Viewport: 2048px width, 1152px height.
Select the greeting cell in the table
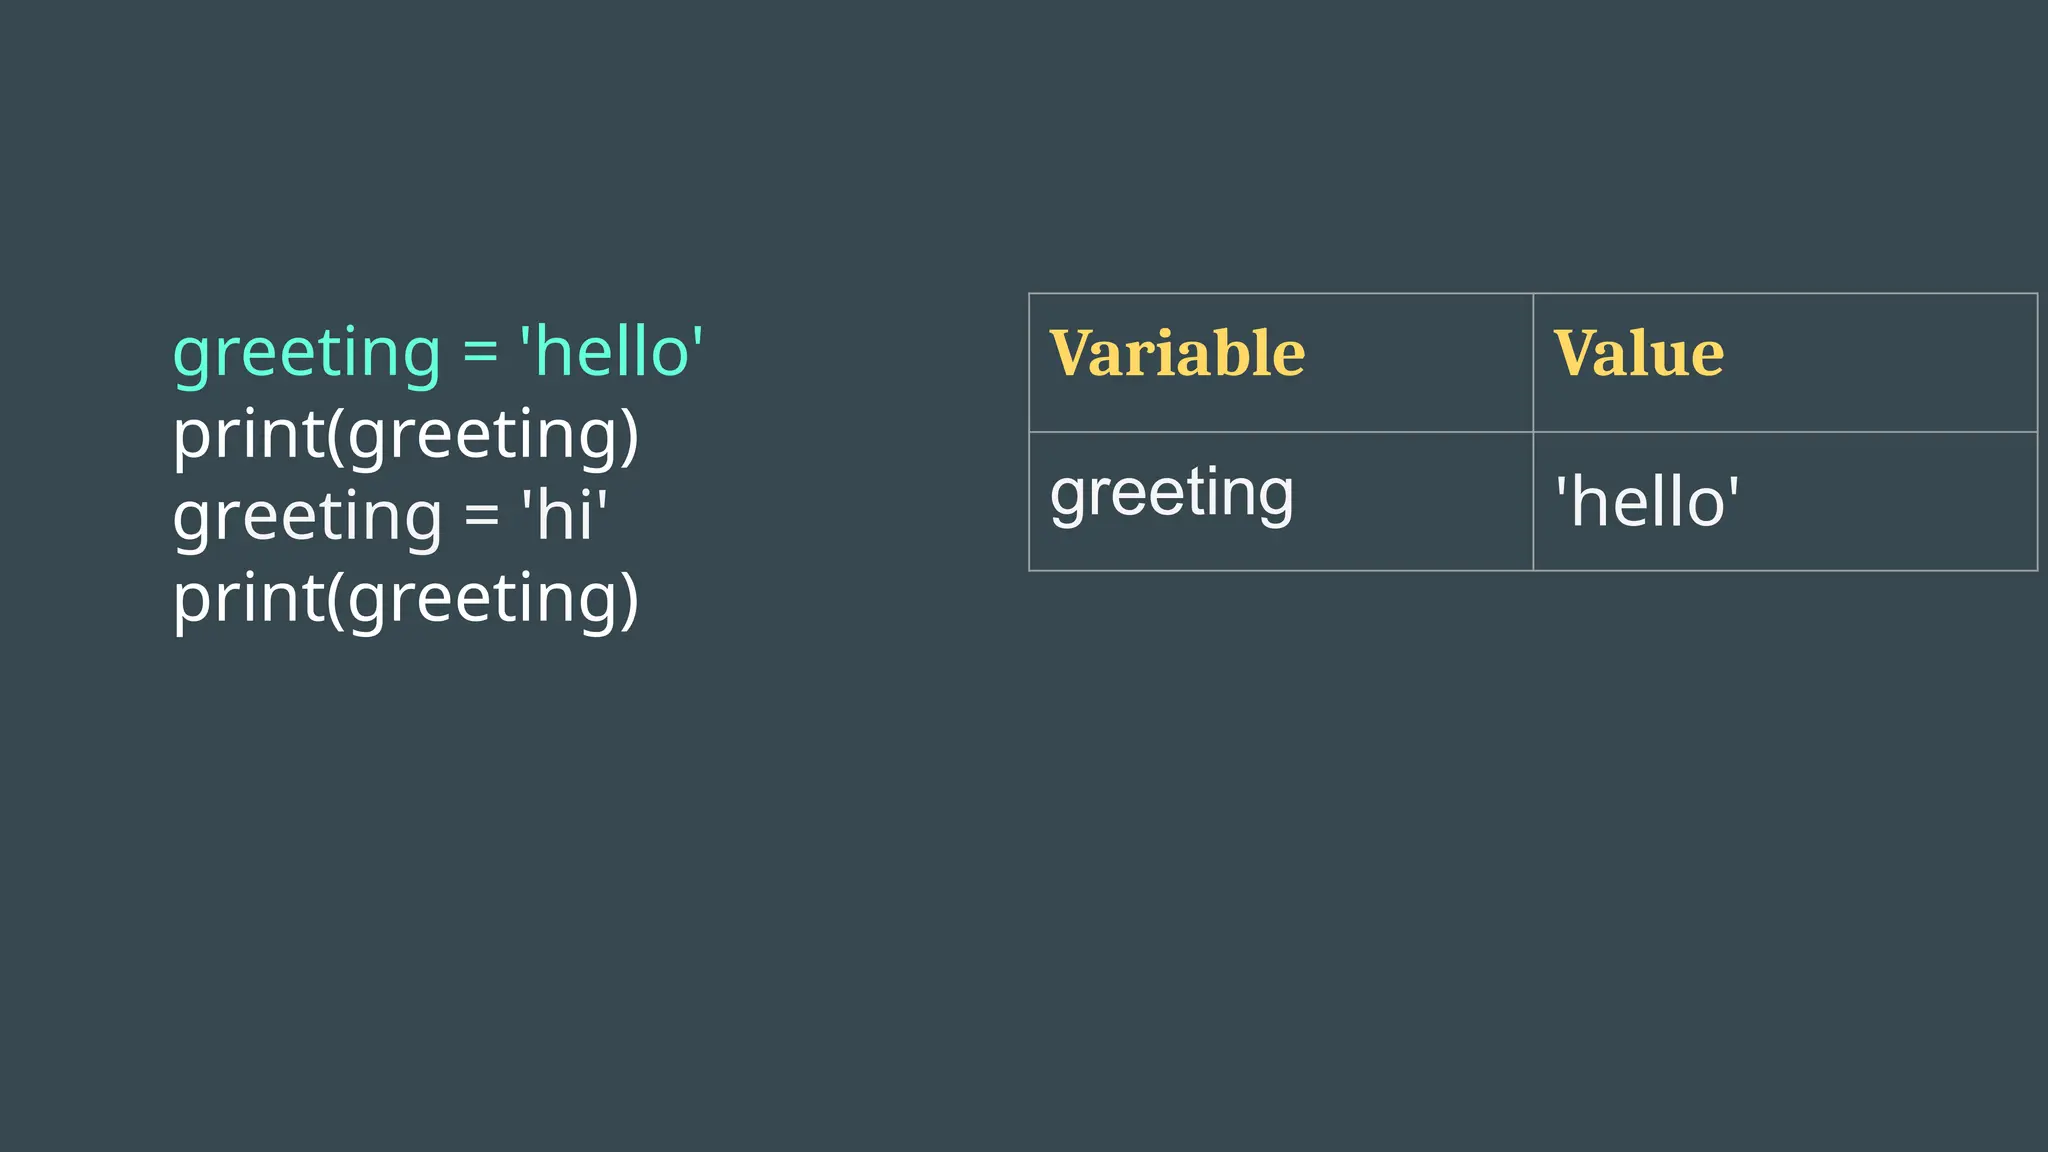(x=1171, y=495)
